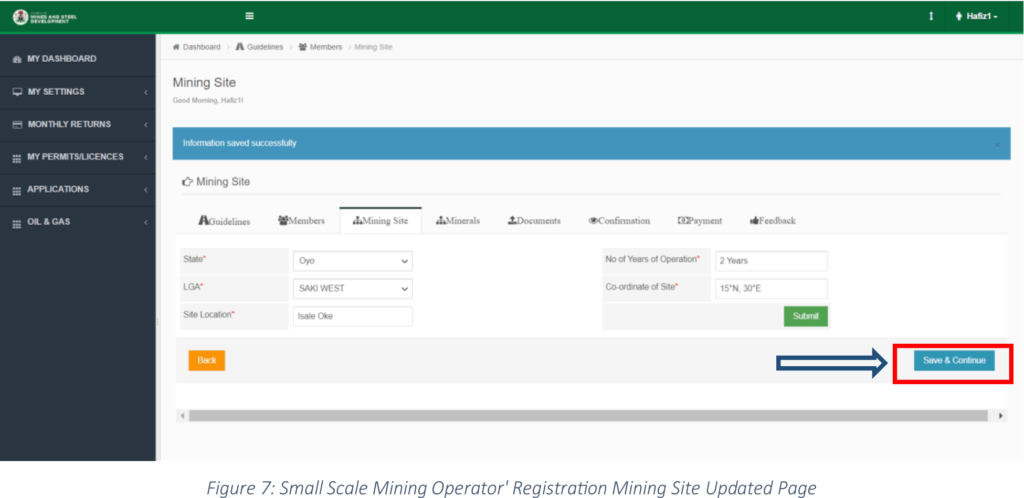
Task: Open the State dropdown showing Oyo
Action: click(352, 261)
